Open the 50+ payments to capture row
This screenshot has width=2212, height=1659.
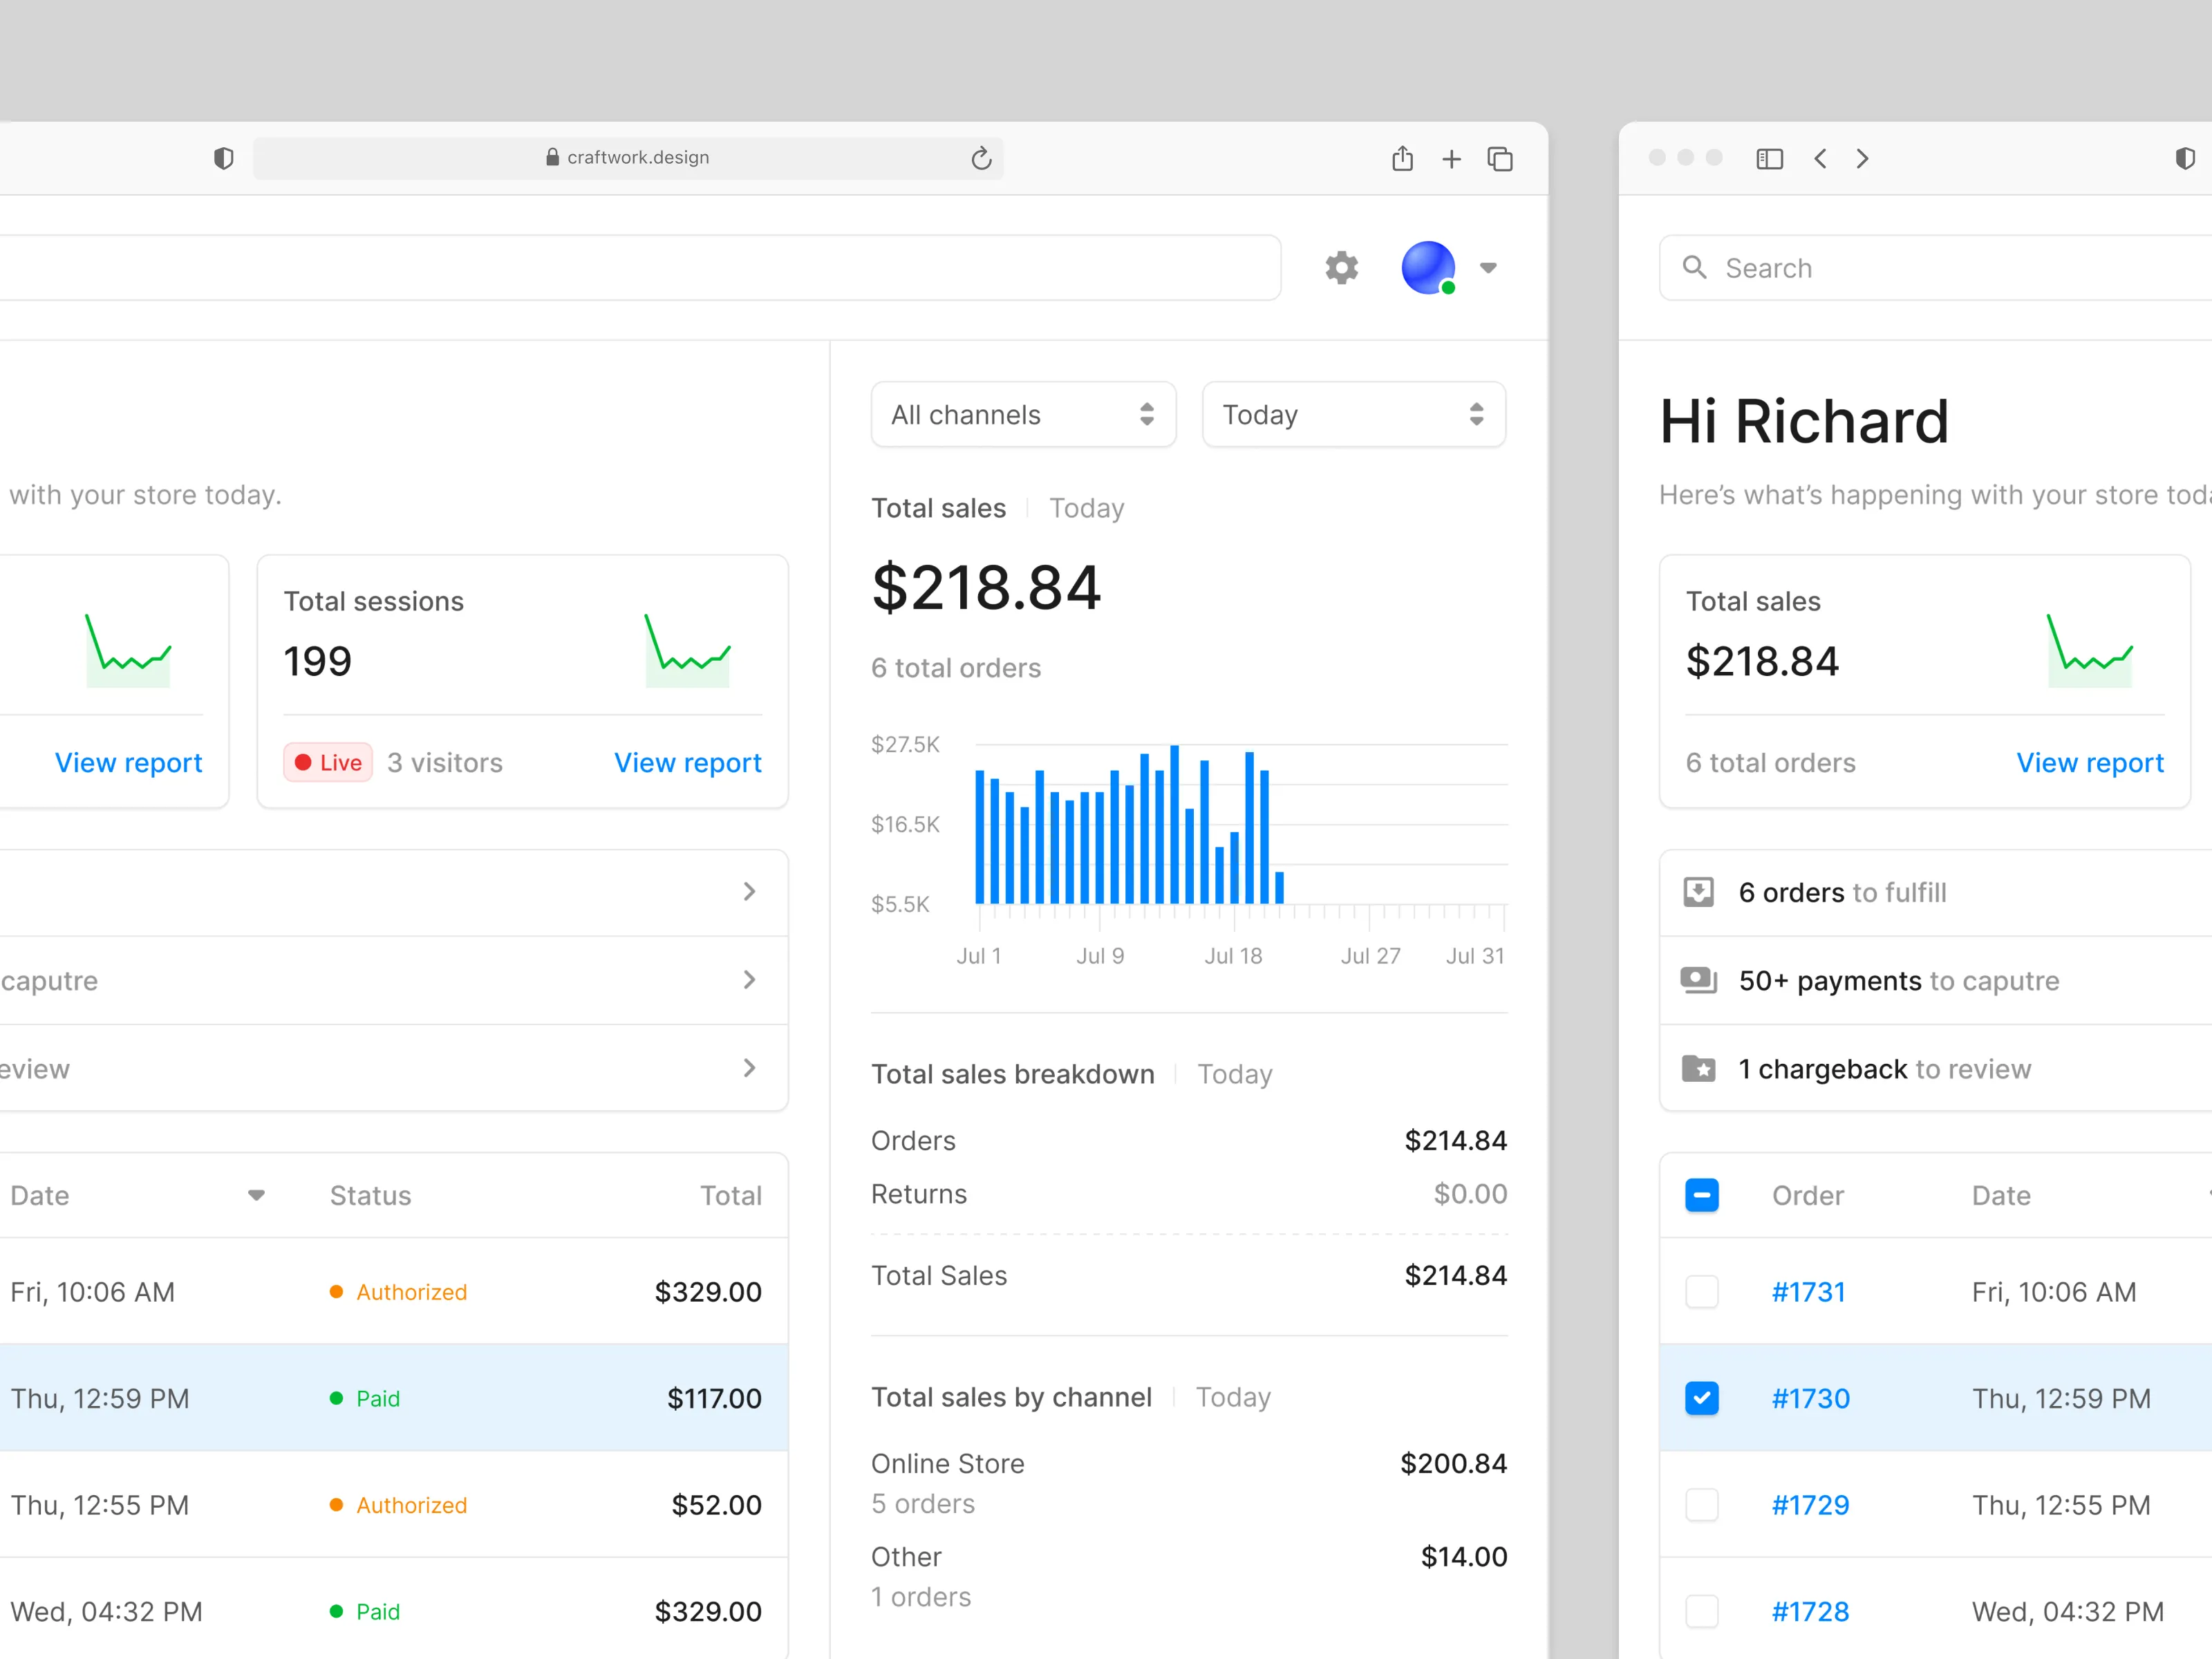click(1935, 981)
